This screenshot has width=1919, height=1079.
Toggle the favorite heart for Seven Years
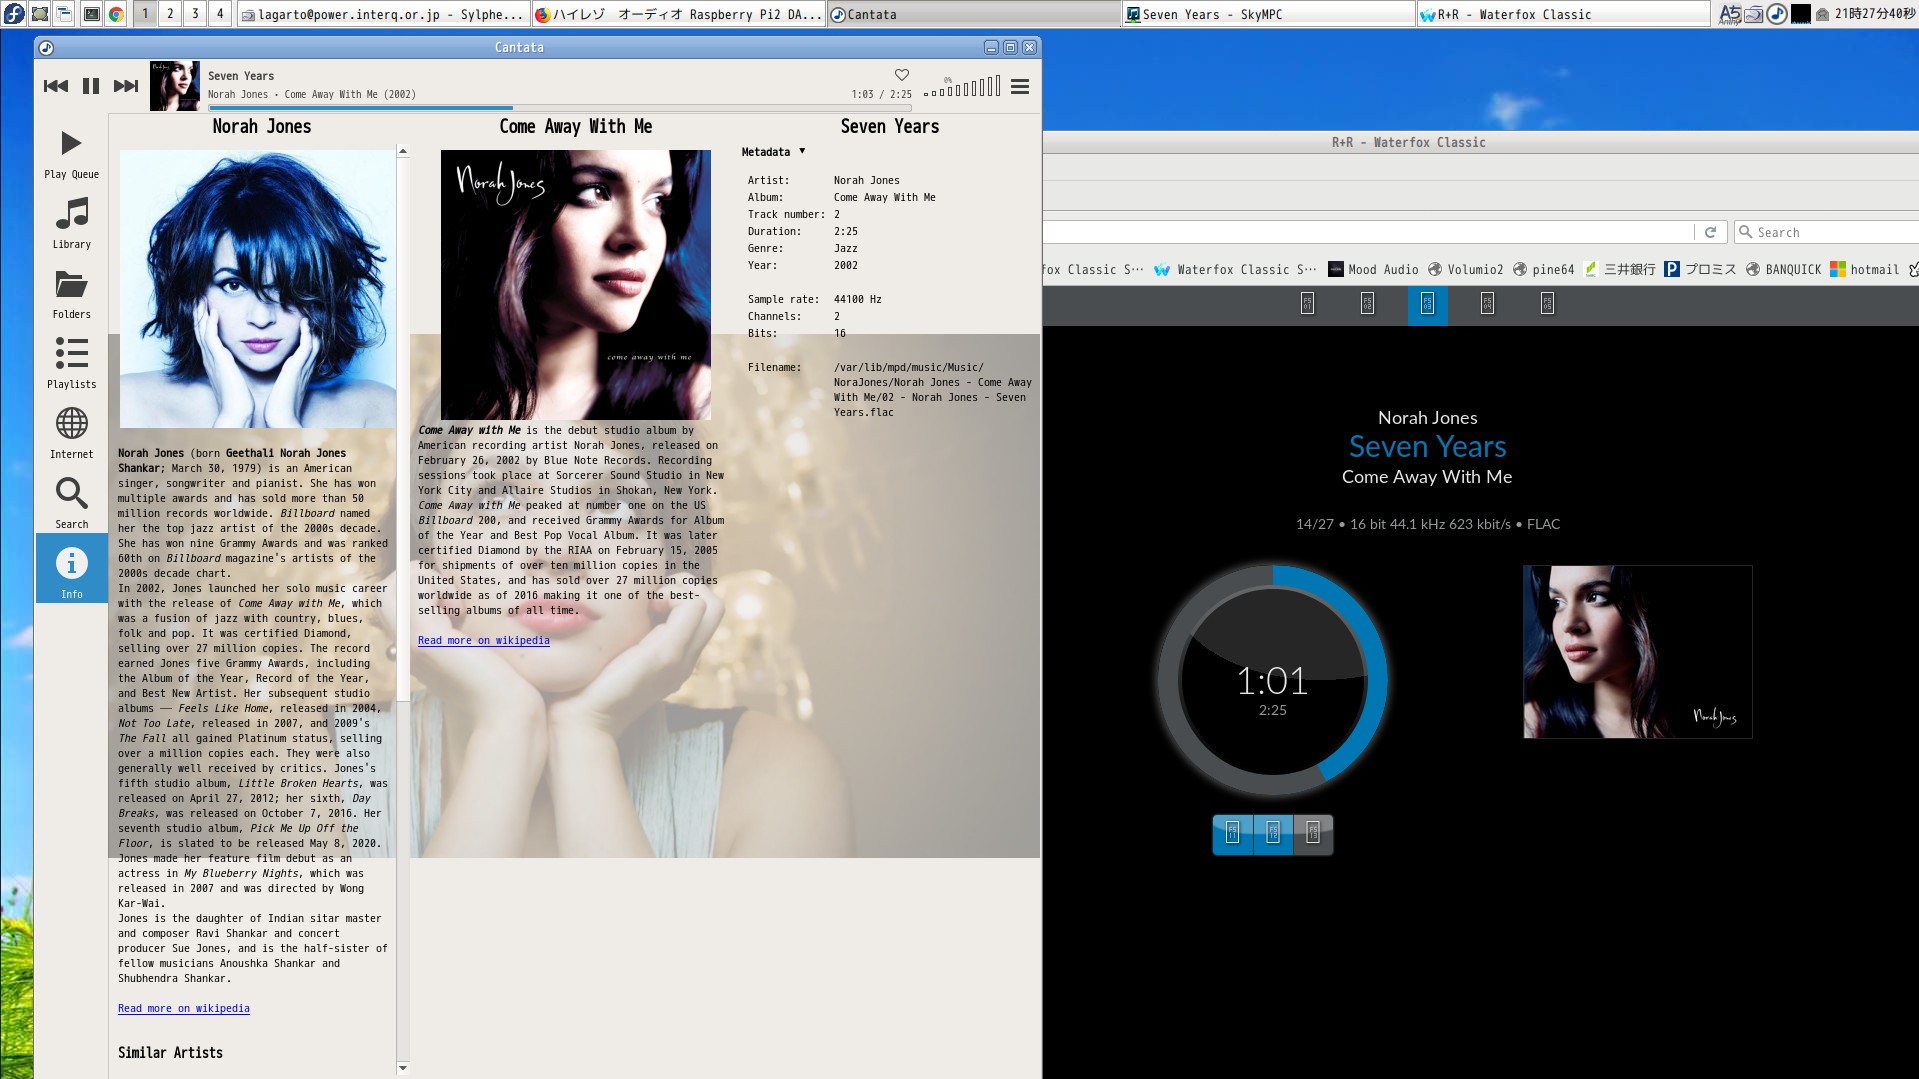[901, 73]
